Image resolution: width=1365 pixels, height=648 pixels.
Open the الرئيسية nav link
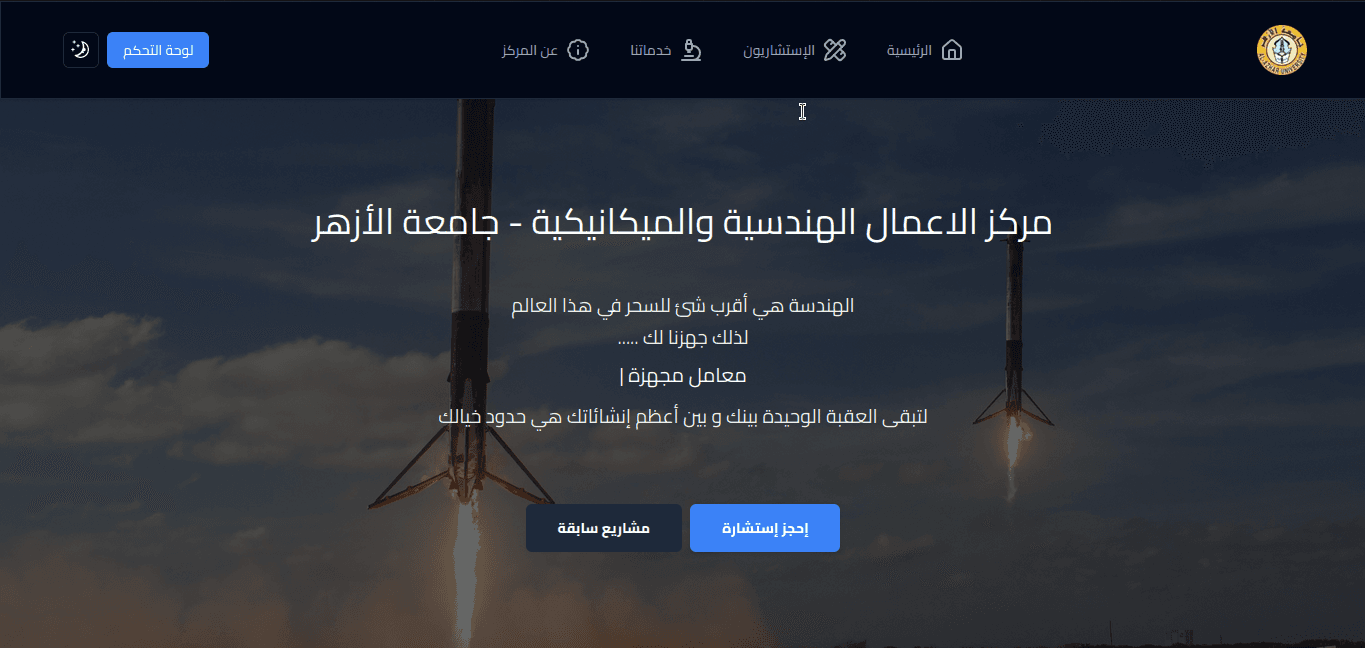click(x=909, y=50)
